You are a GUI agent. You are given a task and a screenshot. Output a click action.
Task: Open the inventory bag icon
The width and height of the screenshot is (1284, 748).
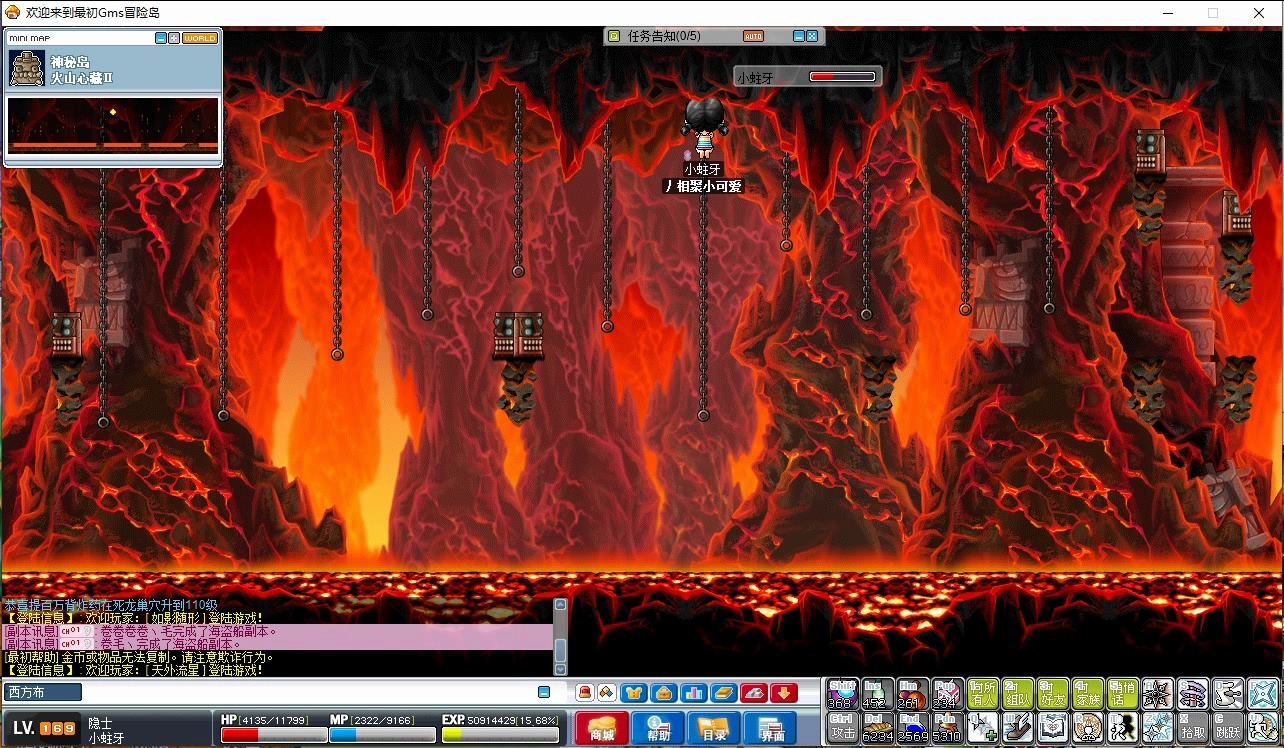tap(663, 692)
